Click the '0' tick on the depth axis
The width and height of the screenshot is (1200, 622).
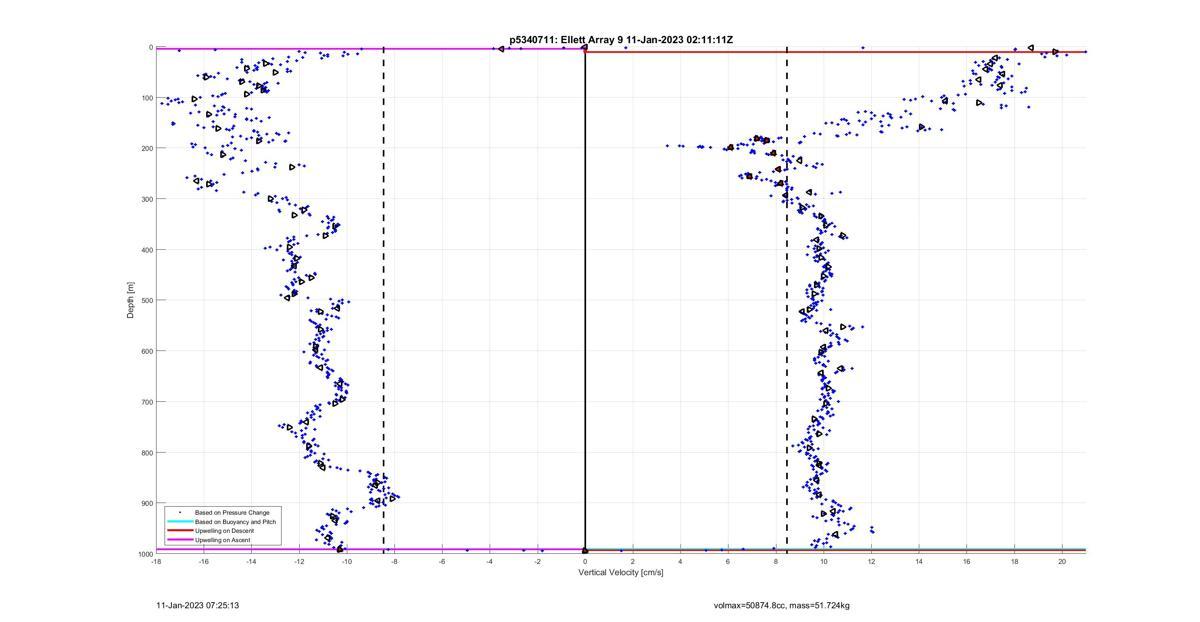click(x=150, y=47)
